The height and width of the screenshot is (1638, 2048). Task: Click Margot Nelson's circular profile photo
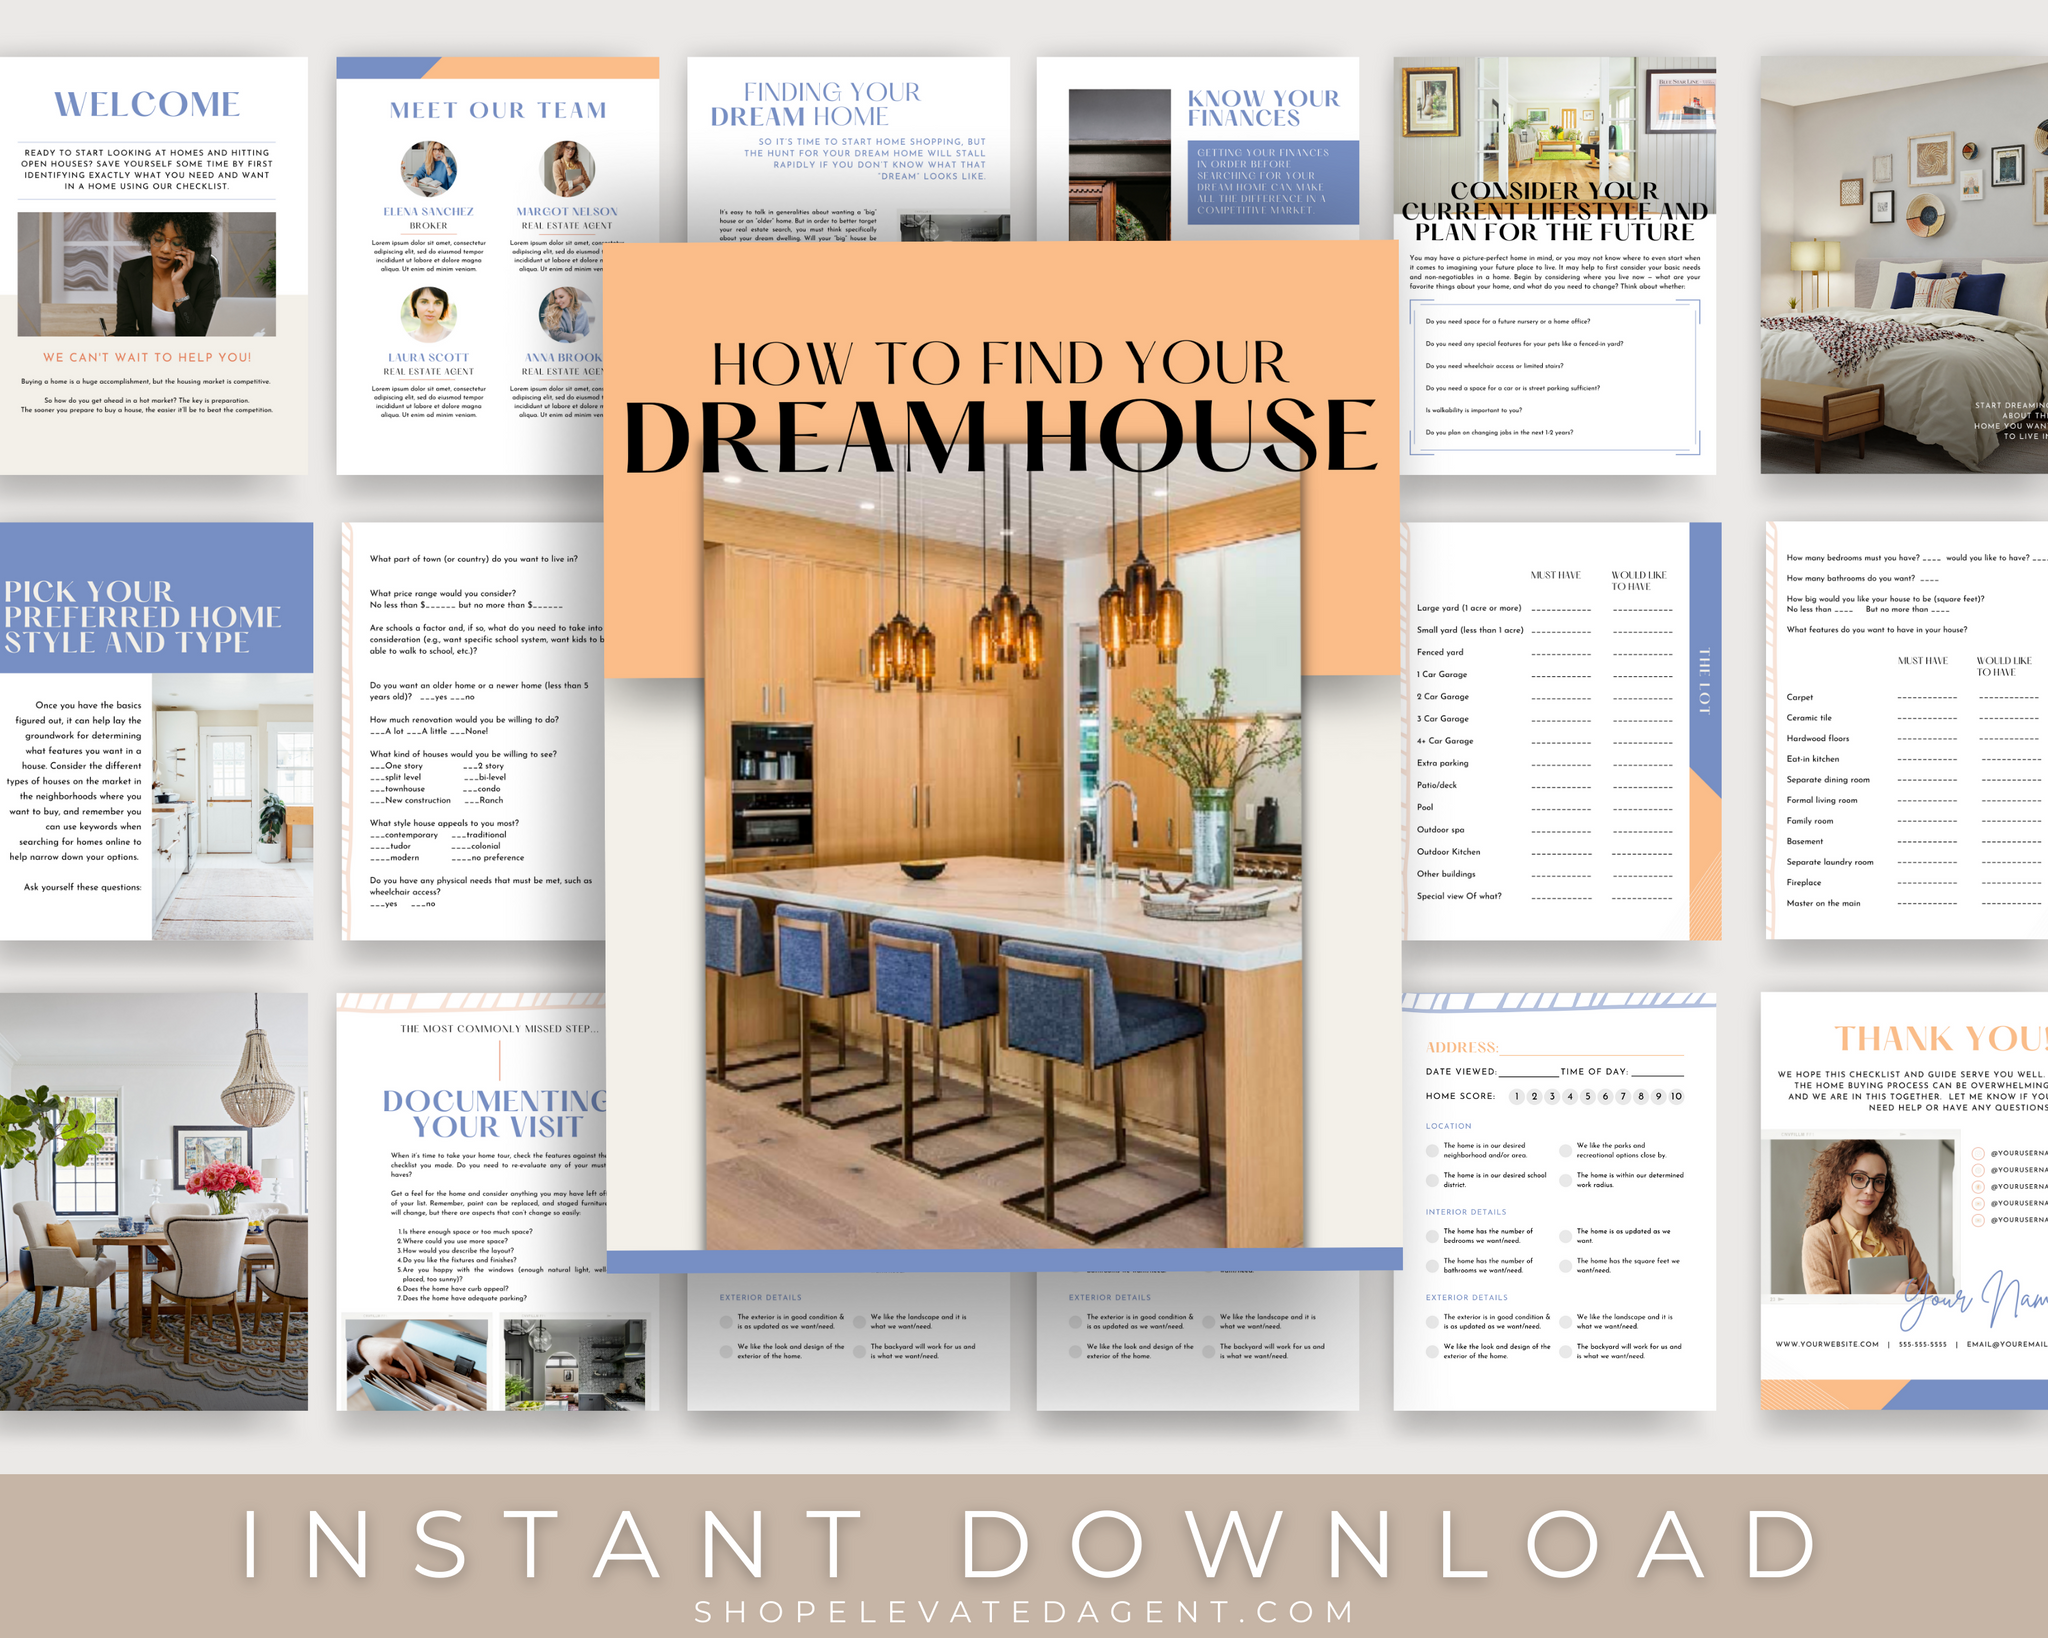pyautogui.click(x=567, y=168)
